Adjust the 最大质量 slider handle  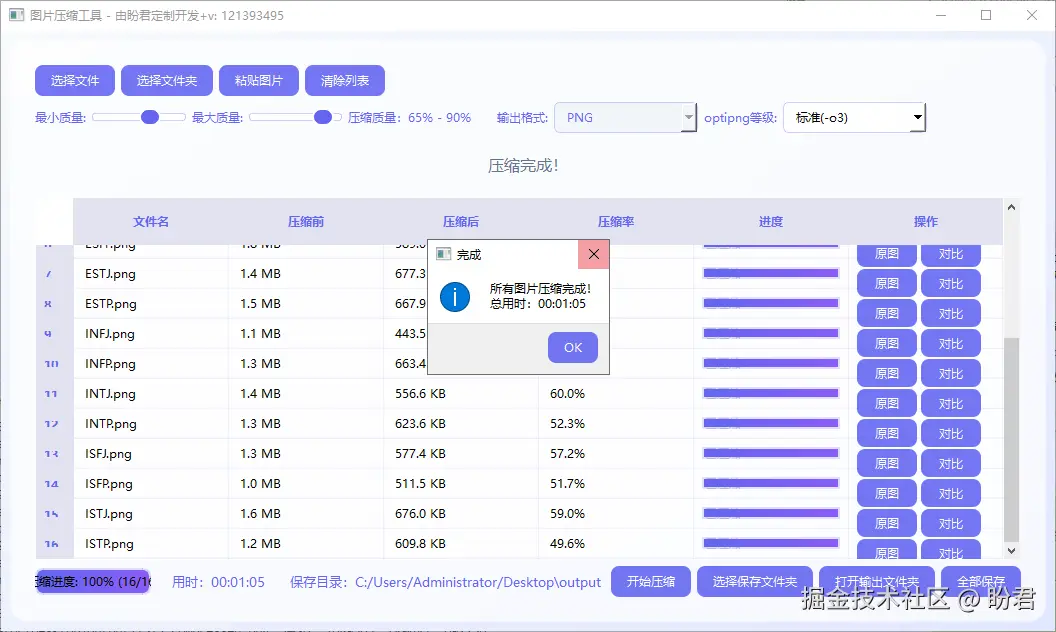click(323, 117)
